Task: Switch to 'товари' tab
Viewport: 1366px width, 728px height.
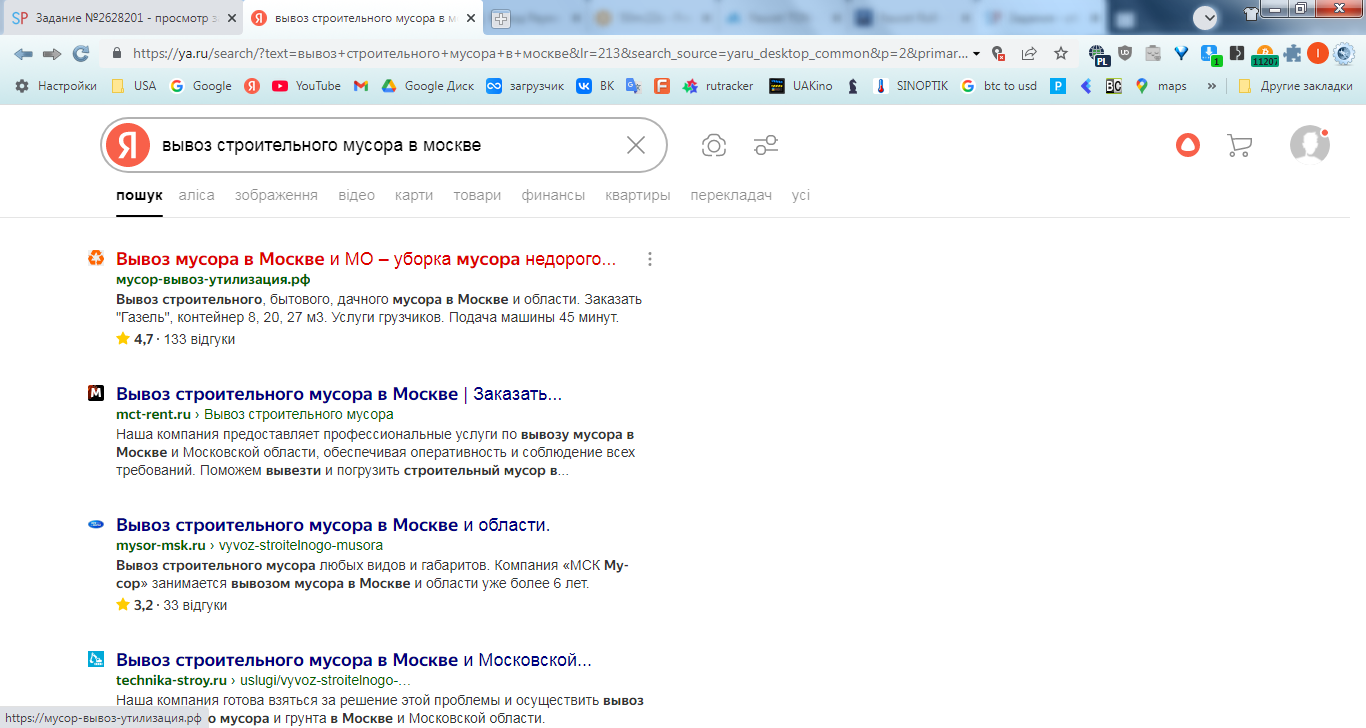Action: 477,195
